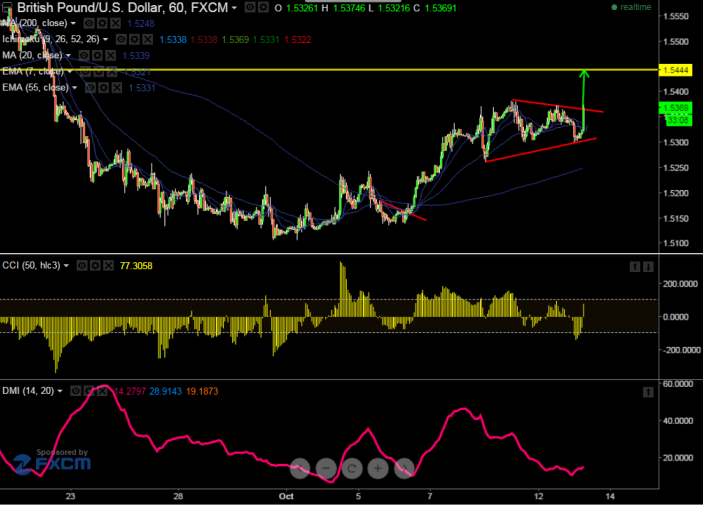Toggle visibility of CCI (50, hlc3)
The width and height of the screenshot is (703, 505).
tap(82, 266)
